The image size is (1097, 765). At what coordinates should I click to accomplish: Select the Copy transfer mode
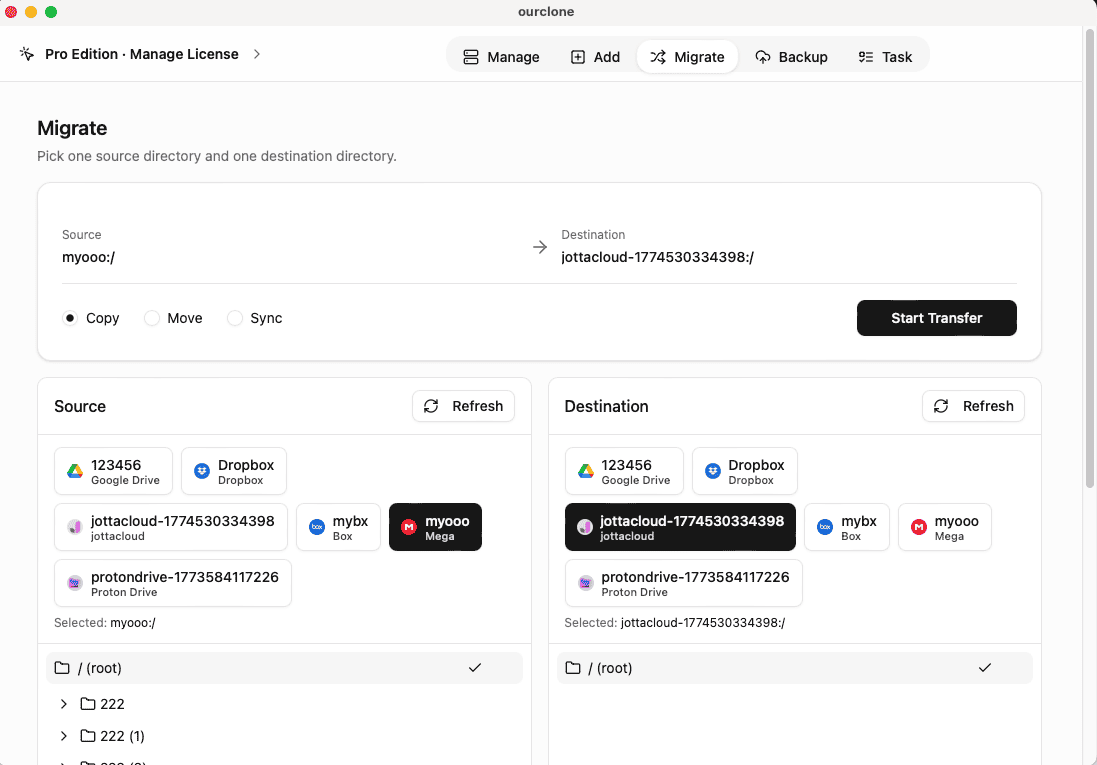click(69, 317)
